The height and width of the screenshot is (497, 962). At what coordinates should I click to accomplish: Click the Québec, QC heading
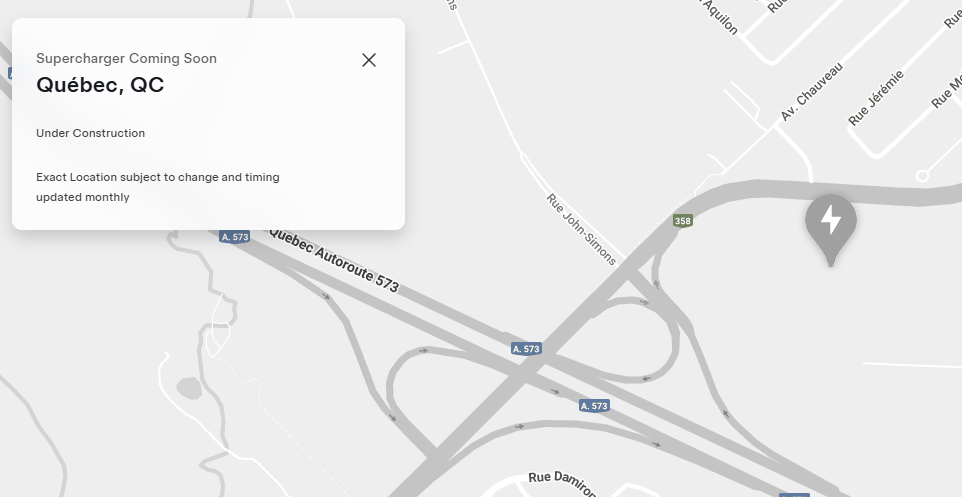point(100,85)
